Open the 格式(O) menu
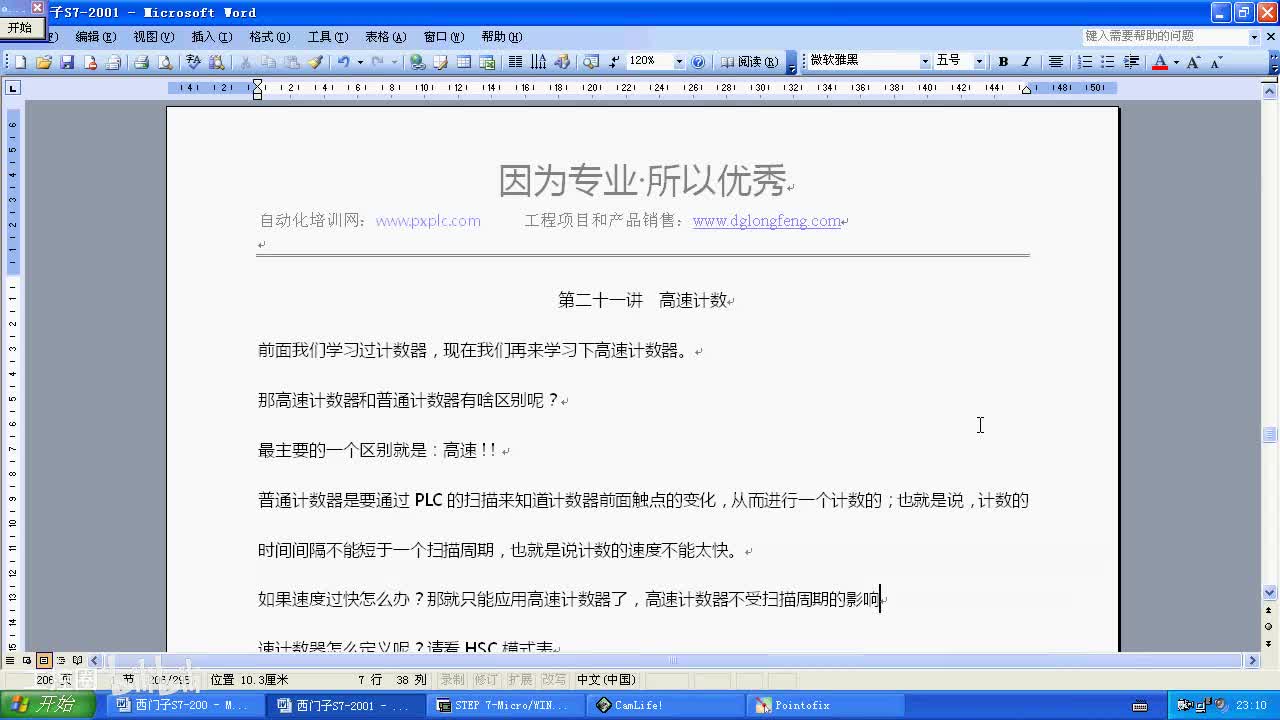Screen dimensions: 1280x720 [x=269, y=37]
